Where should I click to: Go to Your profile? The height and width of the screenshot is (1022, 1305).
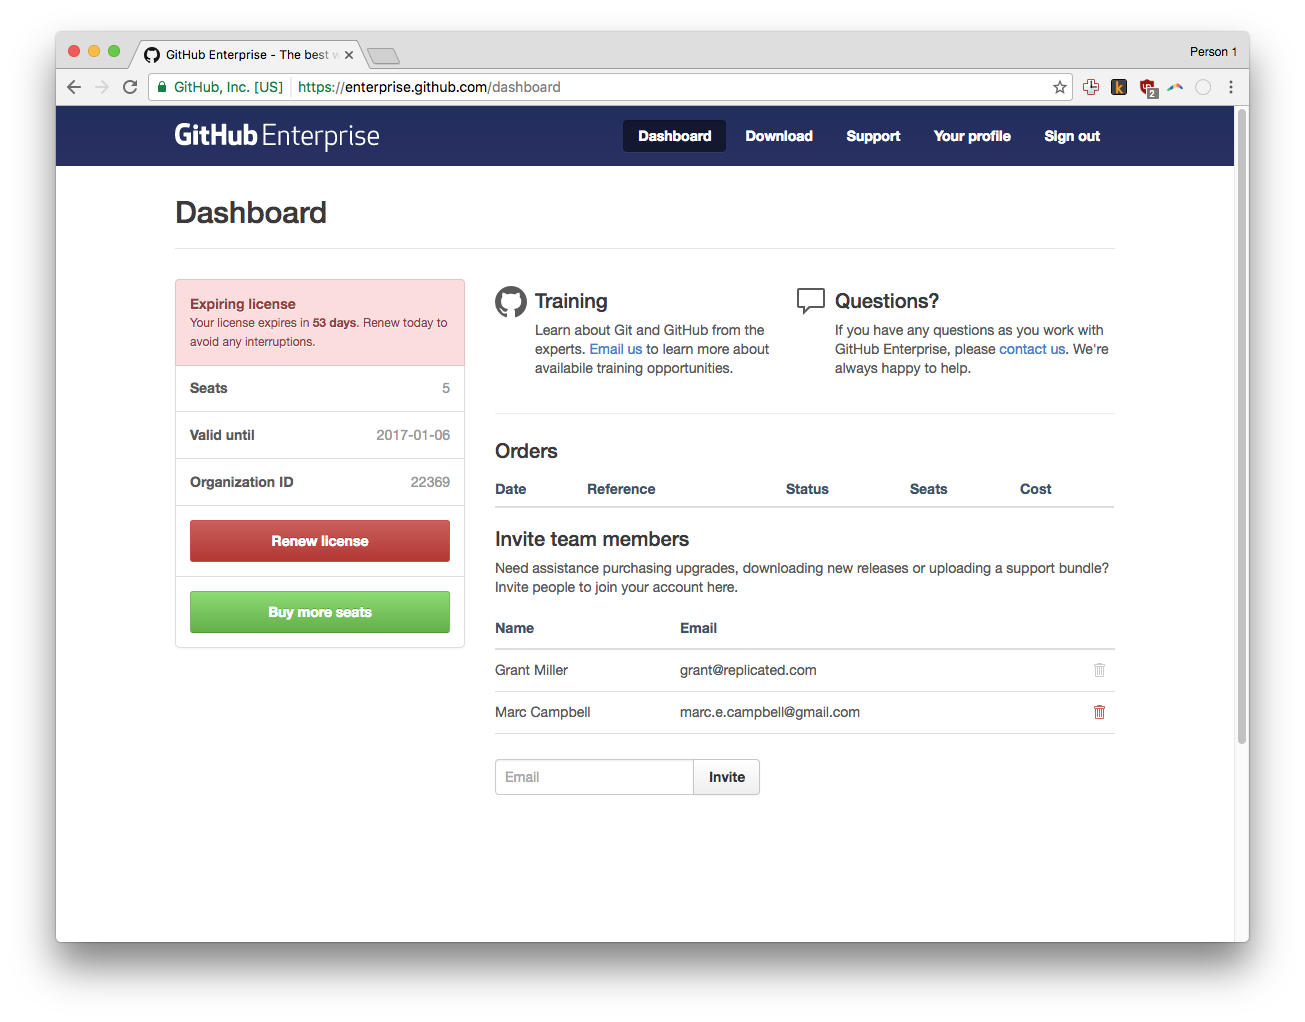972,136
